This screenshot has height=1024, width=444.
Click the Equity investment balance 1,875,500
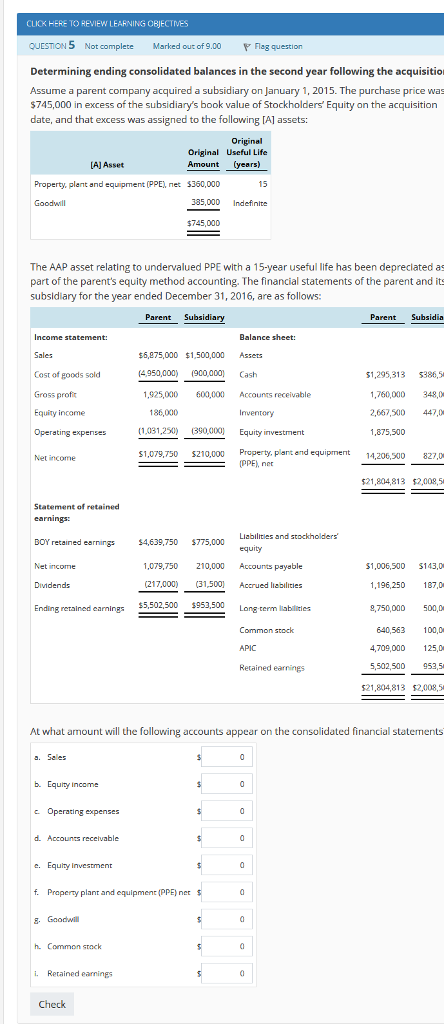[x=388, y=432]
